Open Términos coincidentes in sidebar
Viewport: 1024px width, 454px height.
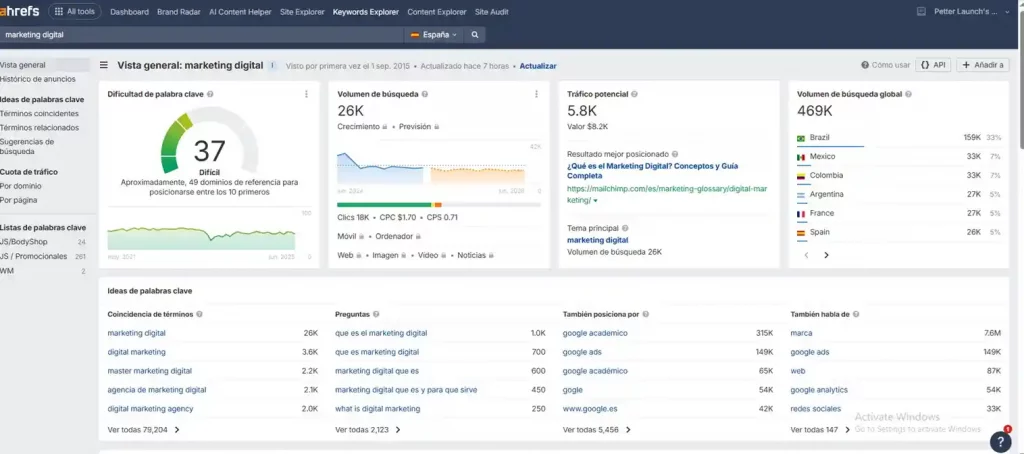point(40,114)
